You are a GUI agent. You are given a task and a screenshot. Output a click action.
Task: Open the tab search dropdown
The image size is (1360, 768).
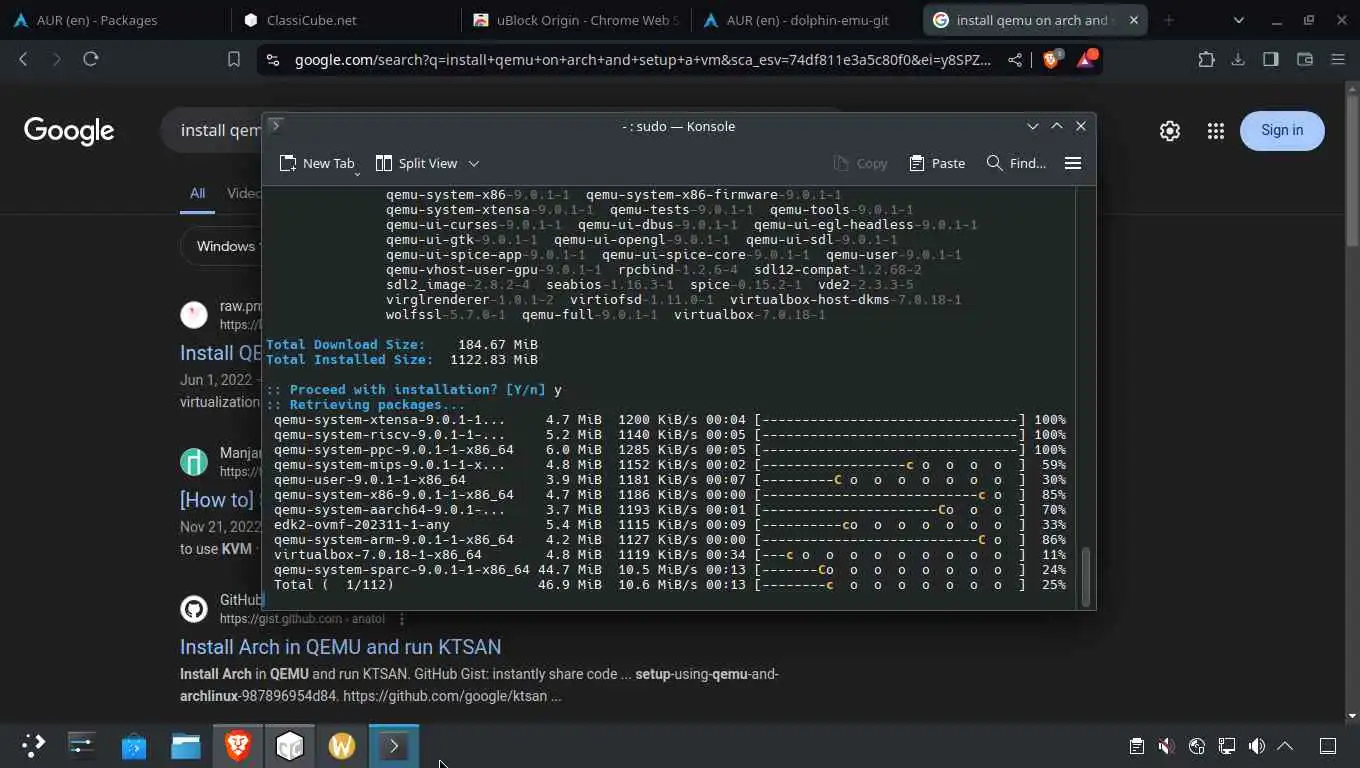pos(1239,20)
